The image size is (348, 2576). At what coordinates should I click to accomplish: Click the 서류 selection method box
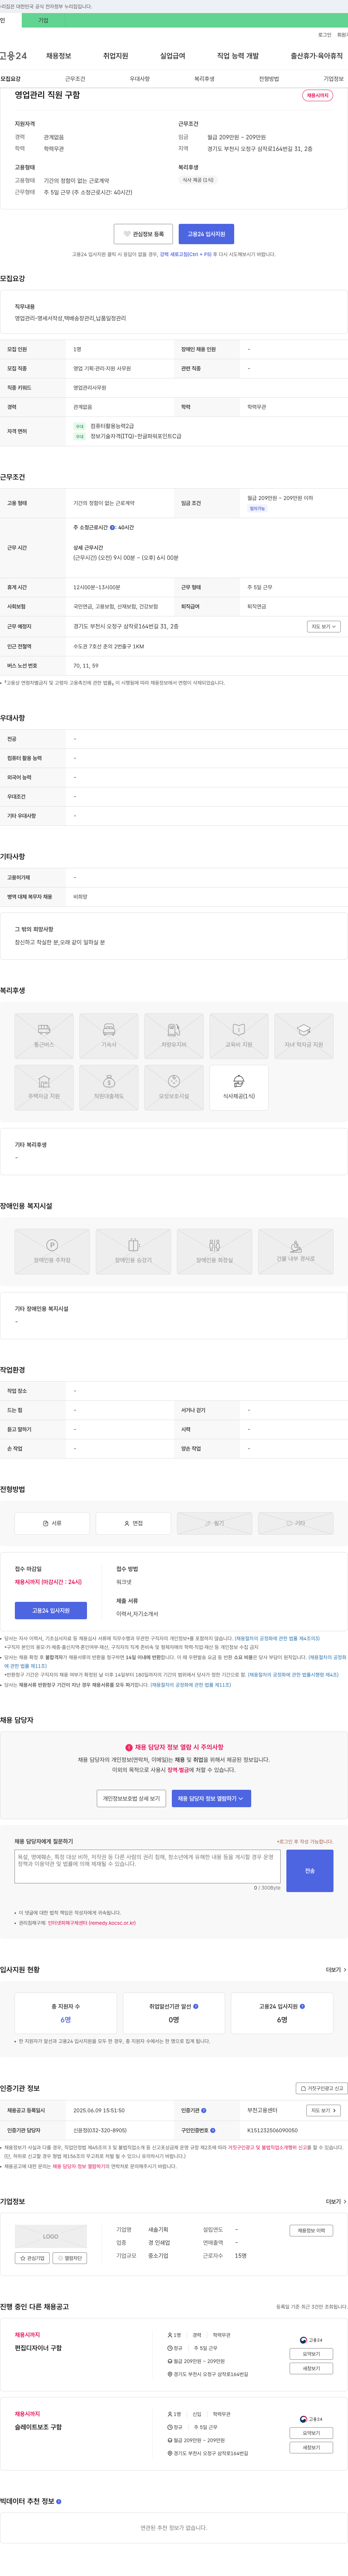click(x=52, y=1523)
